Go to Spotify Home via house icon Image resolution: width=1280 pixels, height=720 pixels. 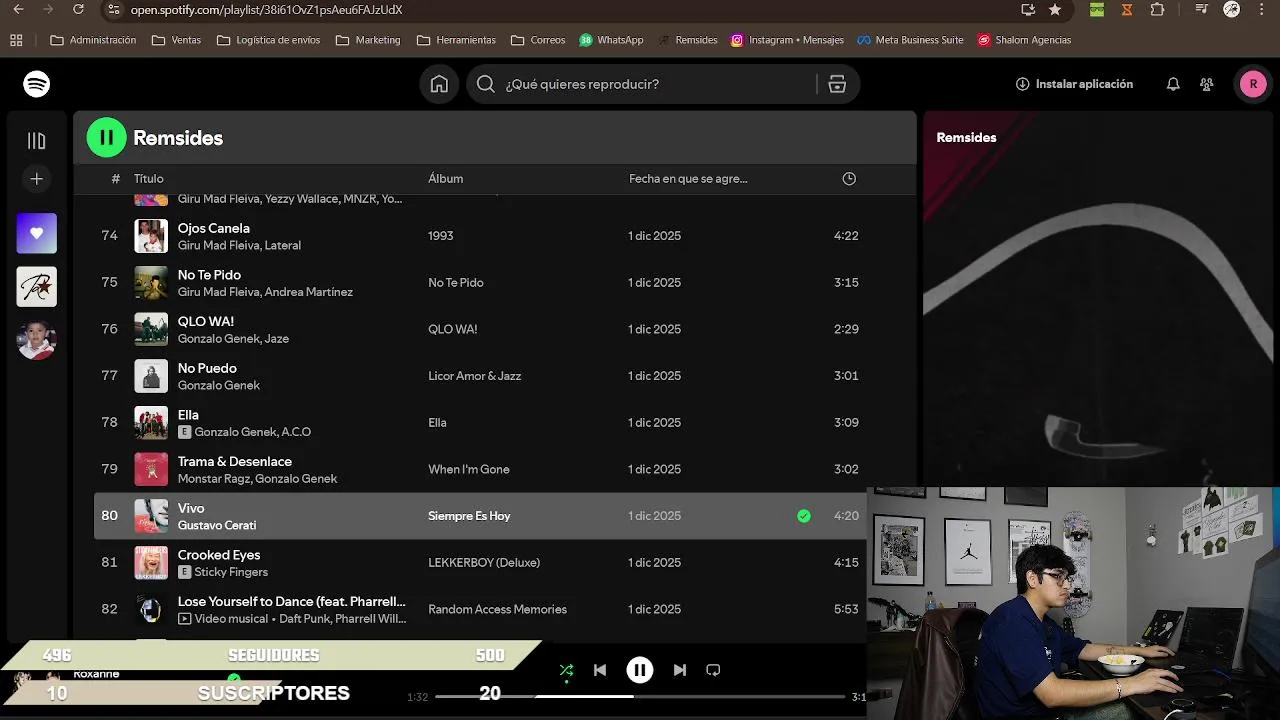[439, 84]
